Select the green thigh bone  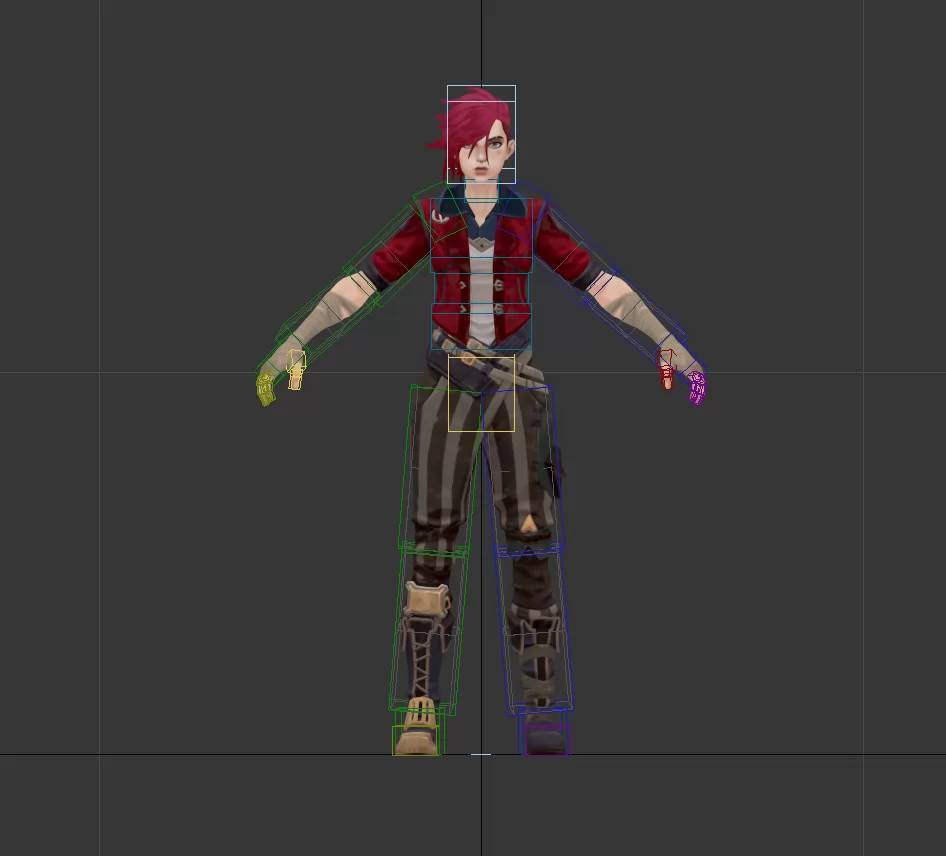[440, 468]
